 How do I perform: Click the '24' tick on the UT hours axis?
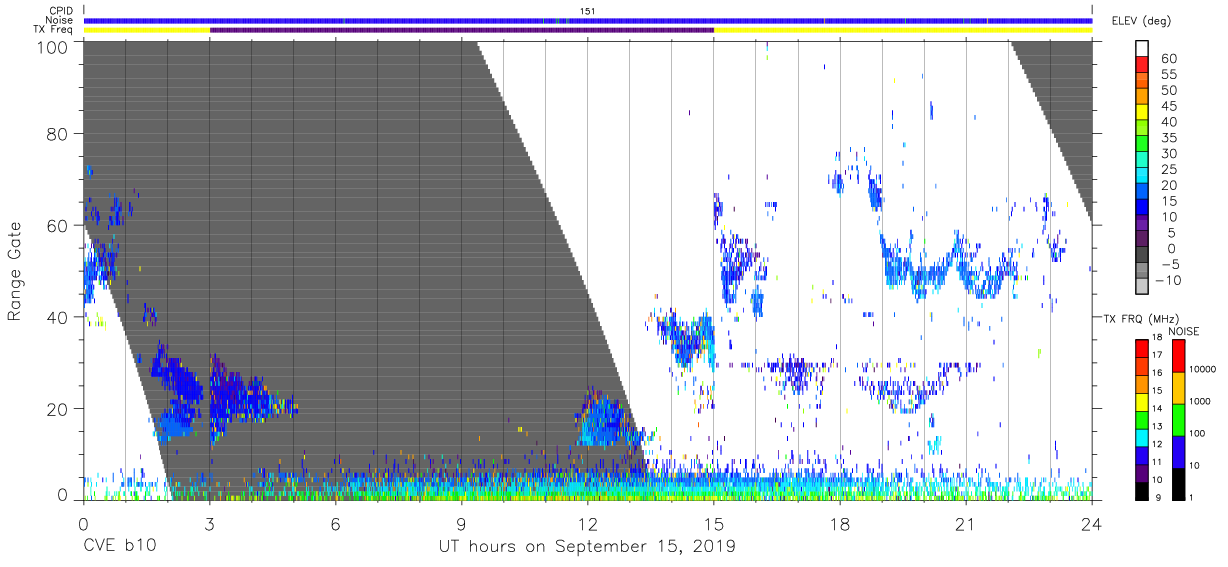pyautogui.click(x=1092, y=524)
